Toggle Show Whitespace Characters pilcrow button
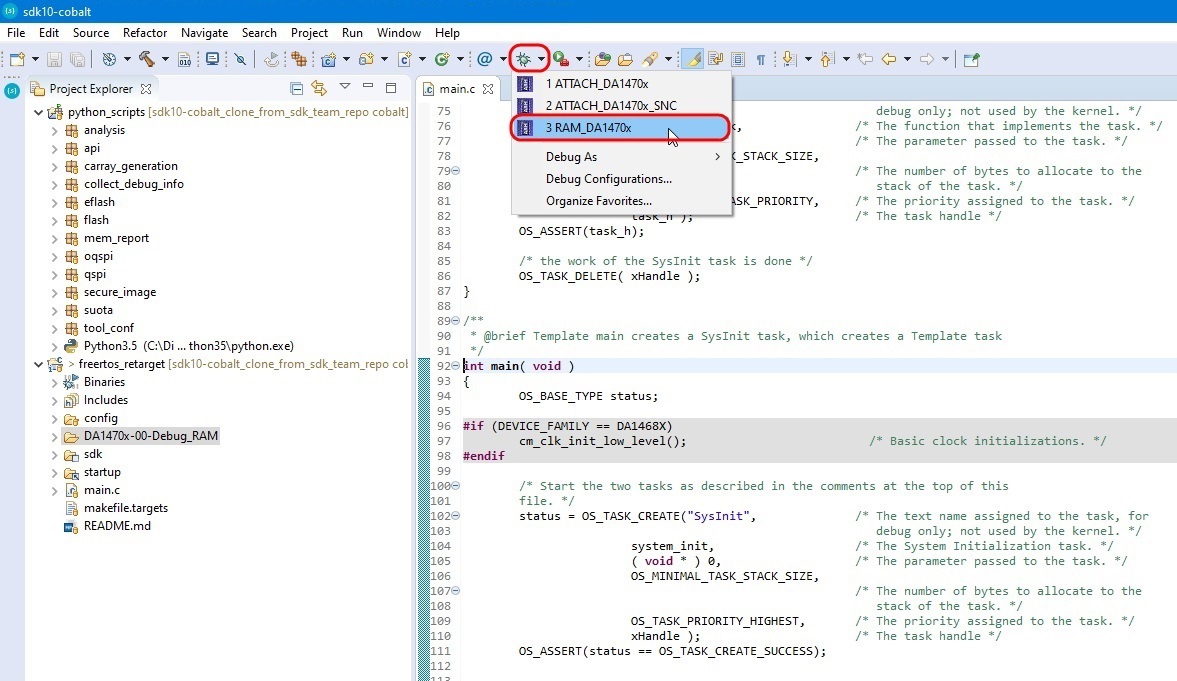Screen dimensions: 1177x681 pos(760,59)
